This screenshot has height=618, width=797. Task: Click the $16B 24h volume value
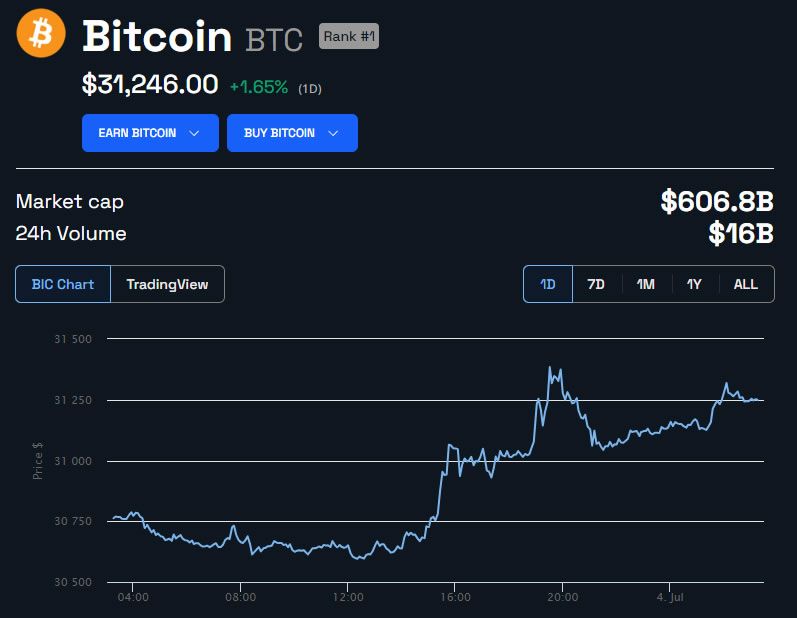[741, 234]
